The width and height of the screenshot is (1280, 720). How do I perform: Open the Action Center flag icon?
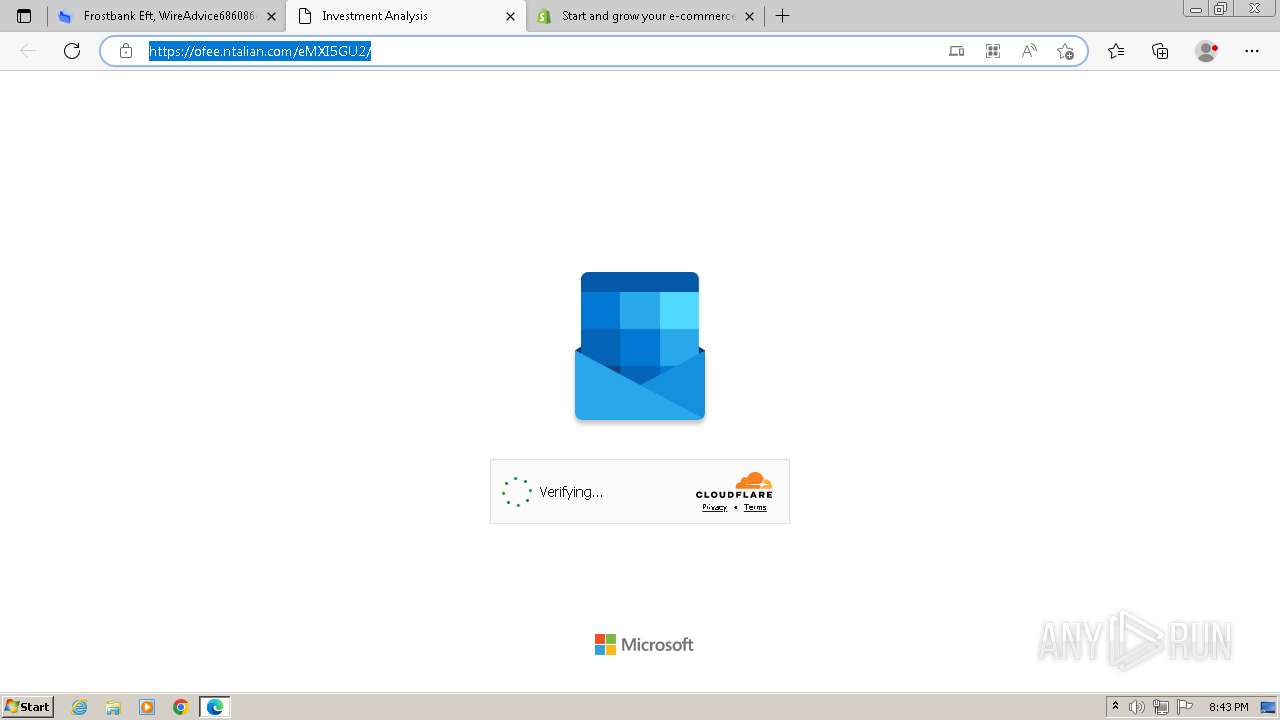pos(1185,707)
